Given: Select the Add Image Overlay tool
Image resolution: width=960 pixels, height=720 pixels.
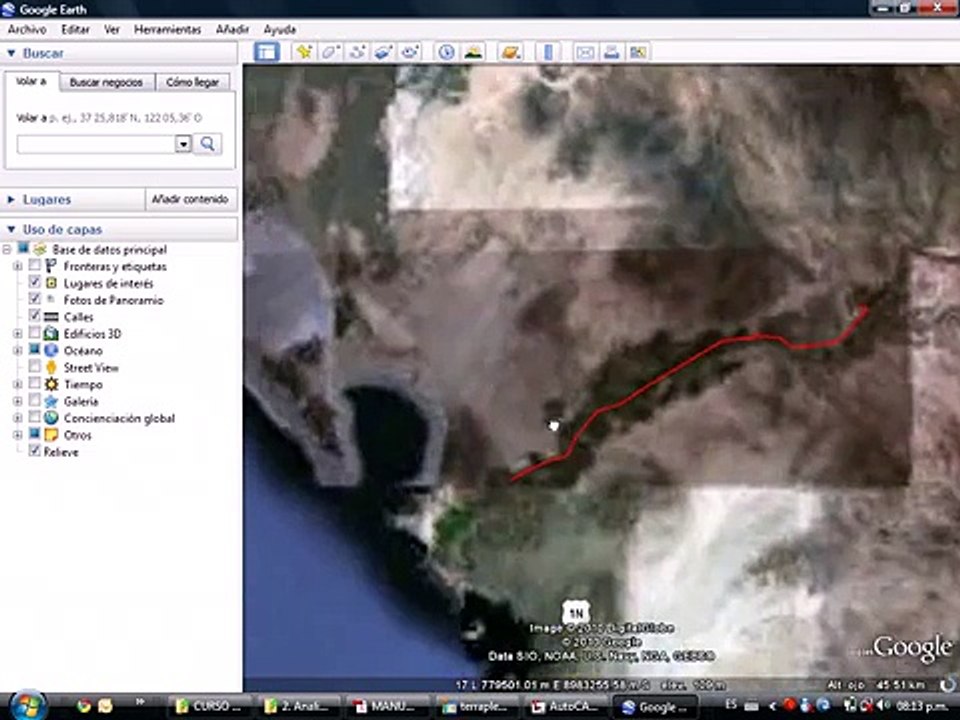Looking at the screenshot, I should coord(383,52).
